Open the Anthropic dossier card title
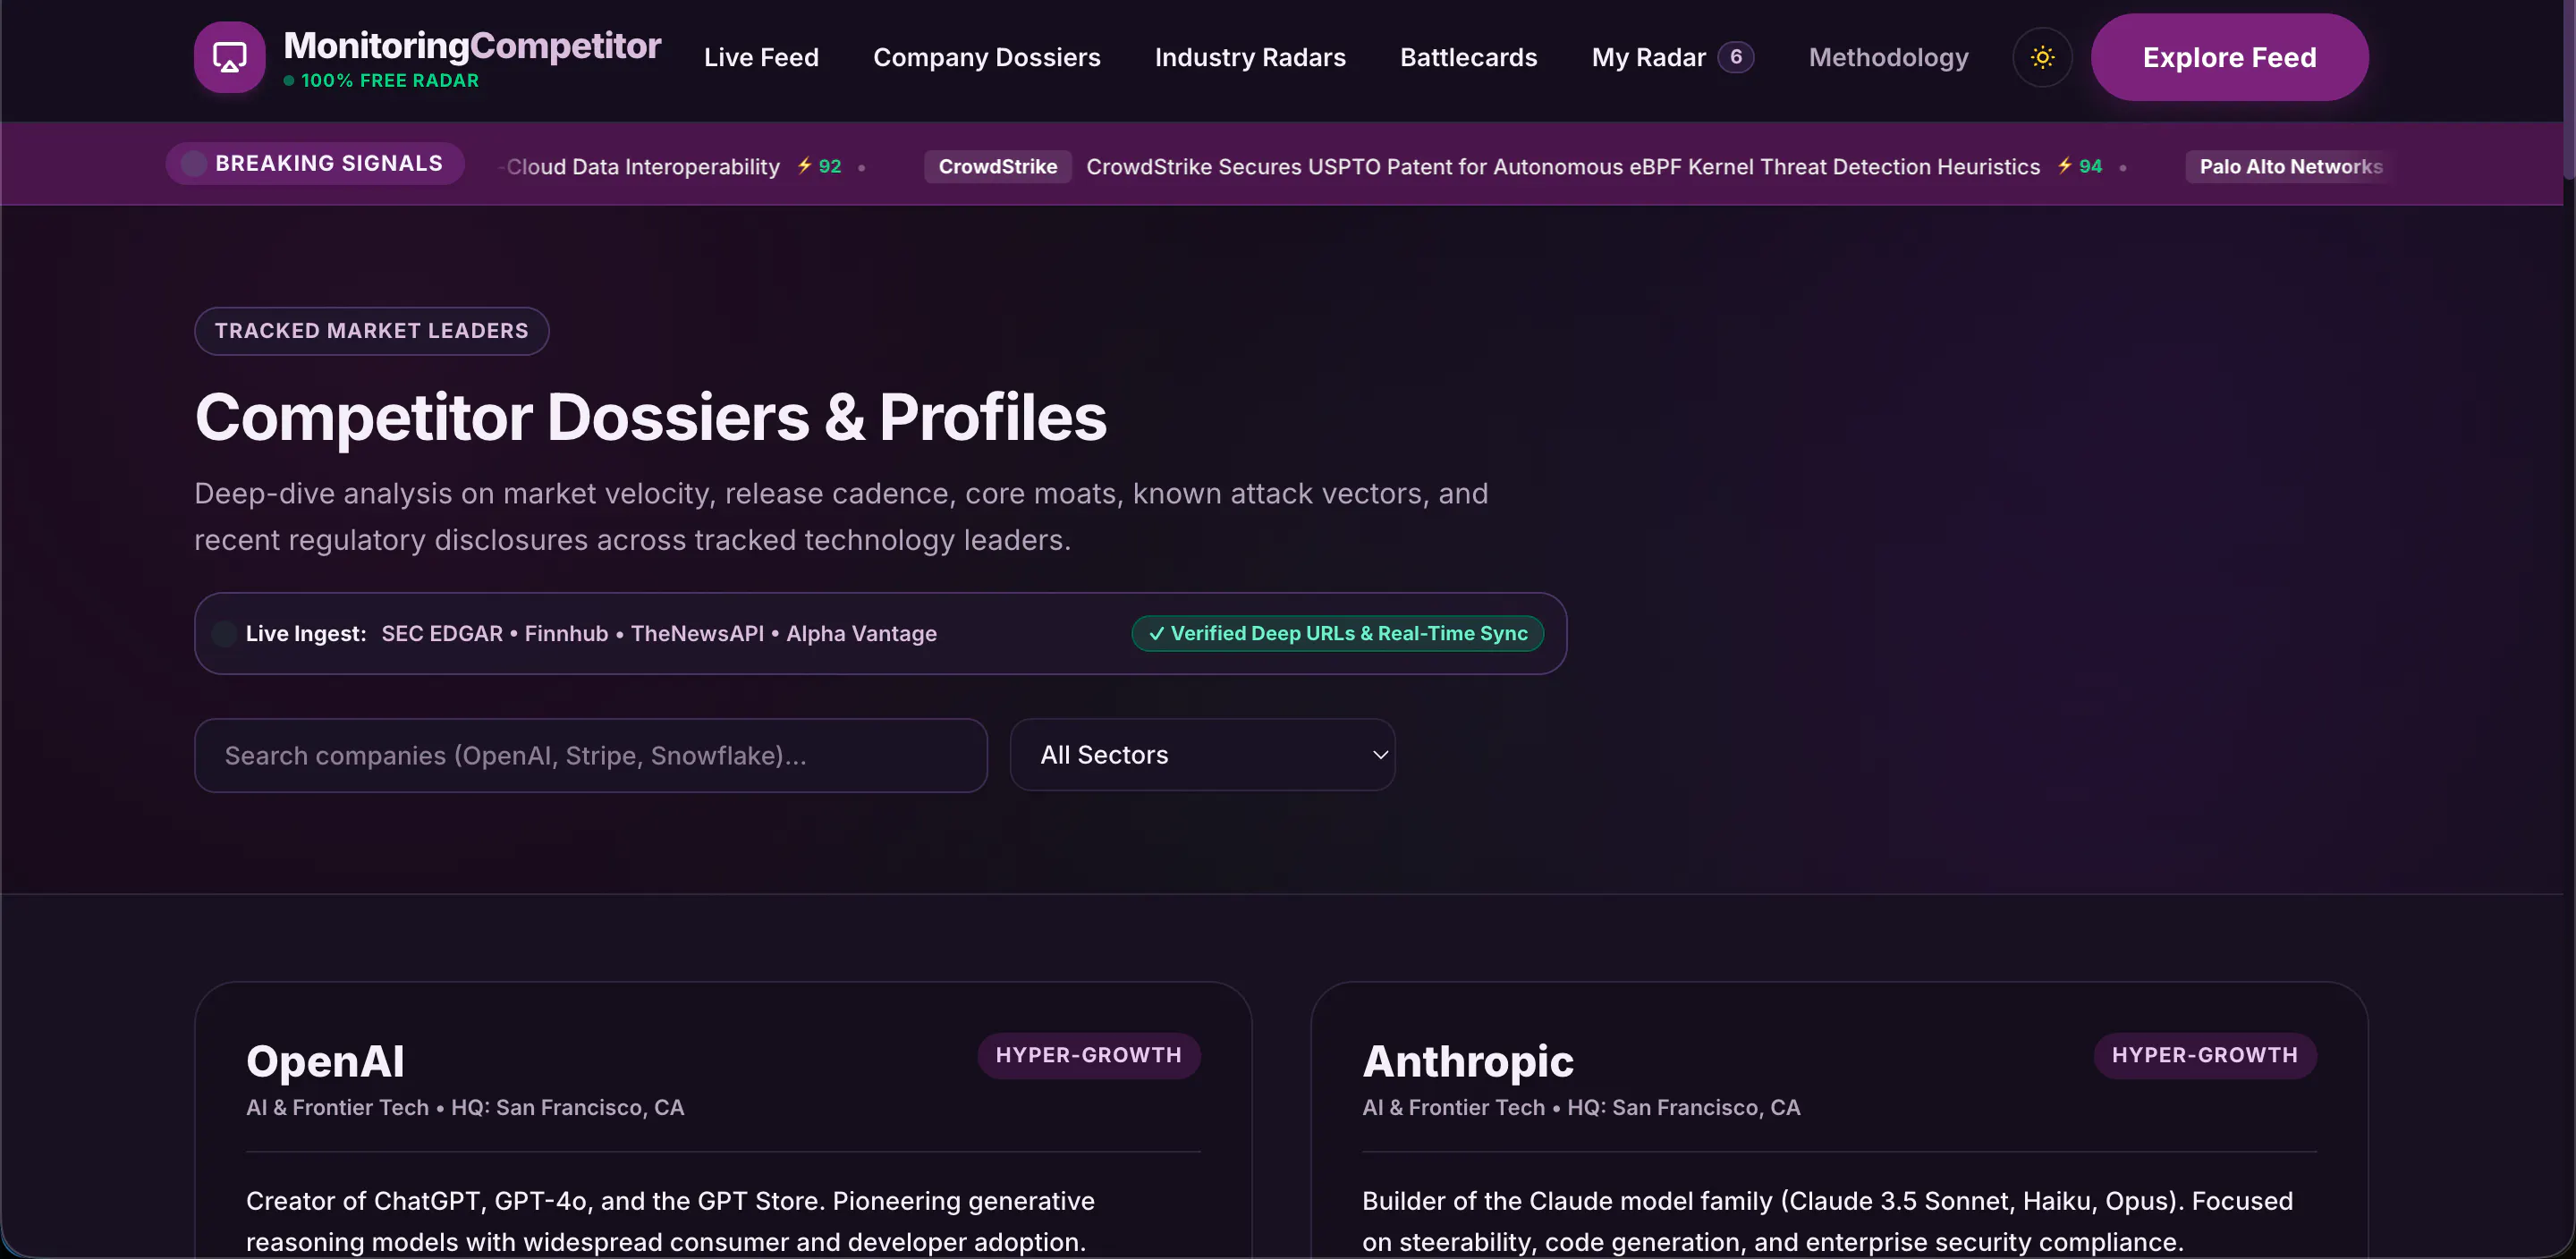 tap(1467, 1061)
